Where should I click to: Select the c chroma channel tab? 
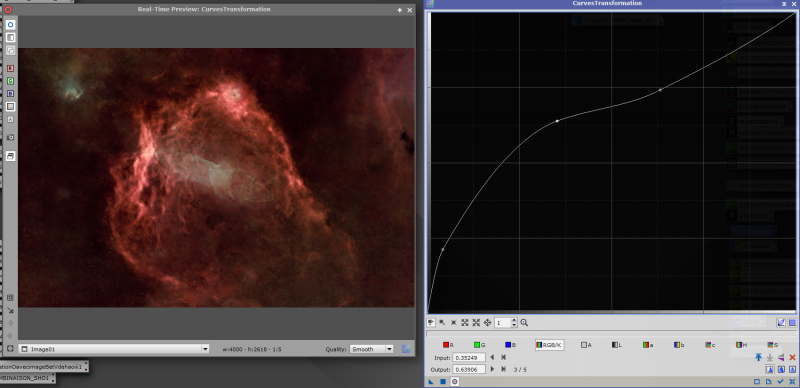pyautogui.click(x=710, y=345)
